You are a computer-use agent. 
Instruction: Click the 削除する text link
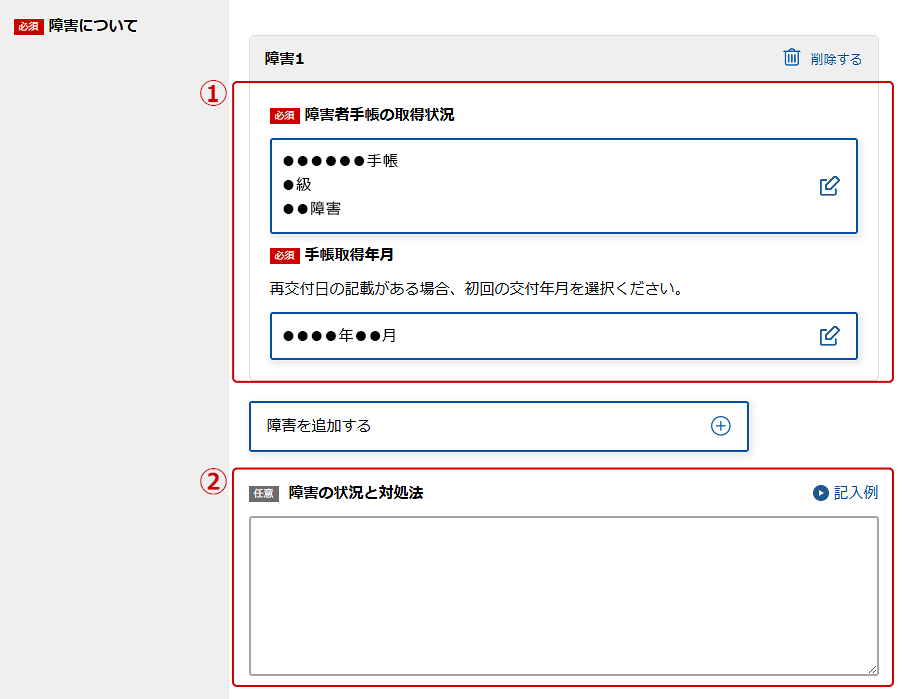click(x=836, y=59)
